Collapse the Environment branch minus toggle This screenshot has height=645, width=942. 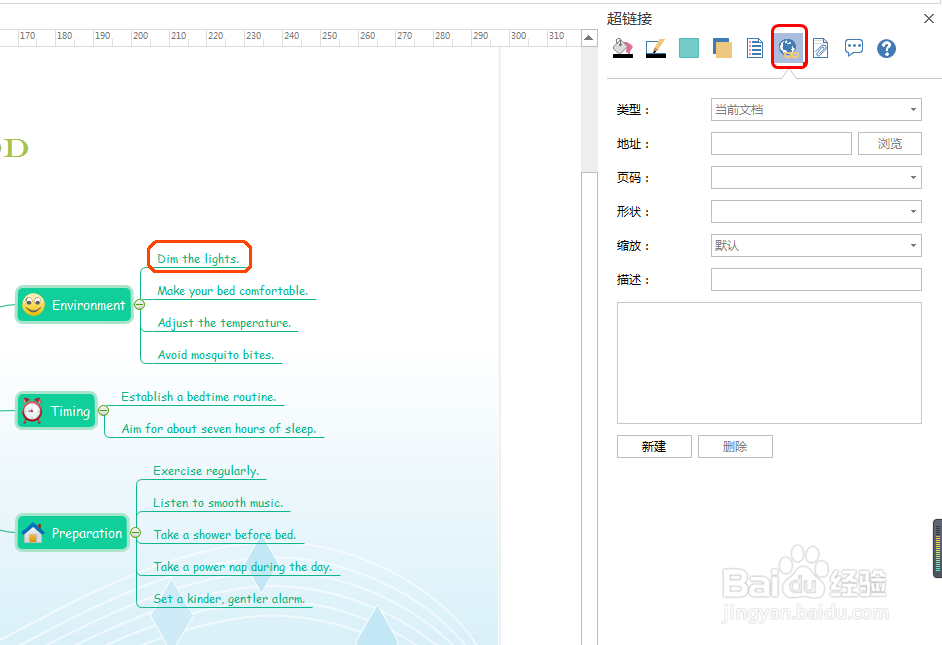click(139, 303)
